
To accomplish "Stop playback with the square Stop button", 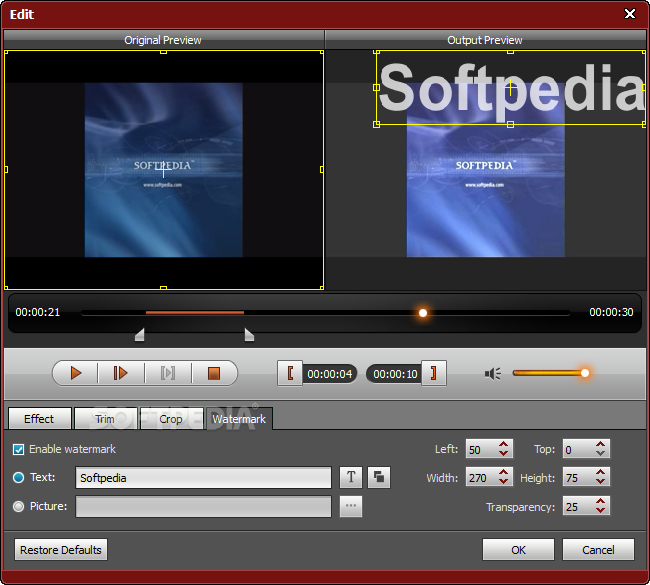I will click(214, 373).
